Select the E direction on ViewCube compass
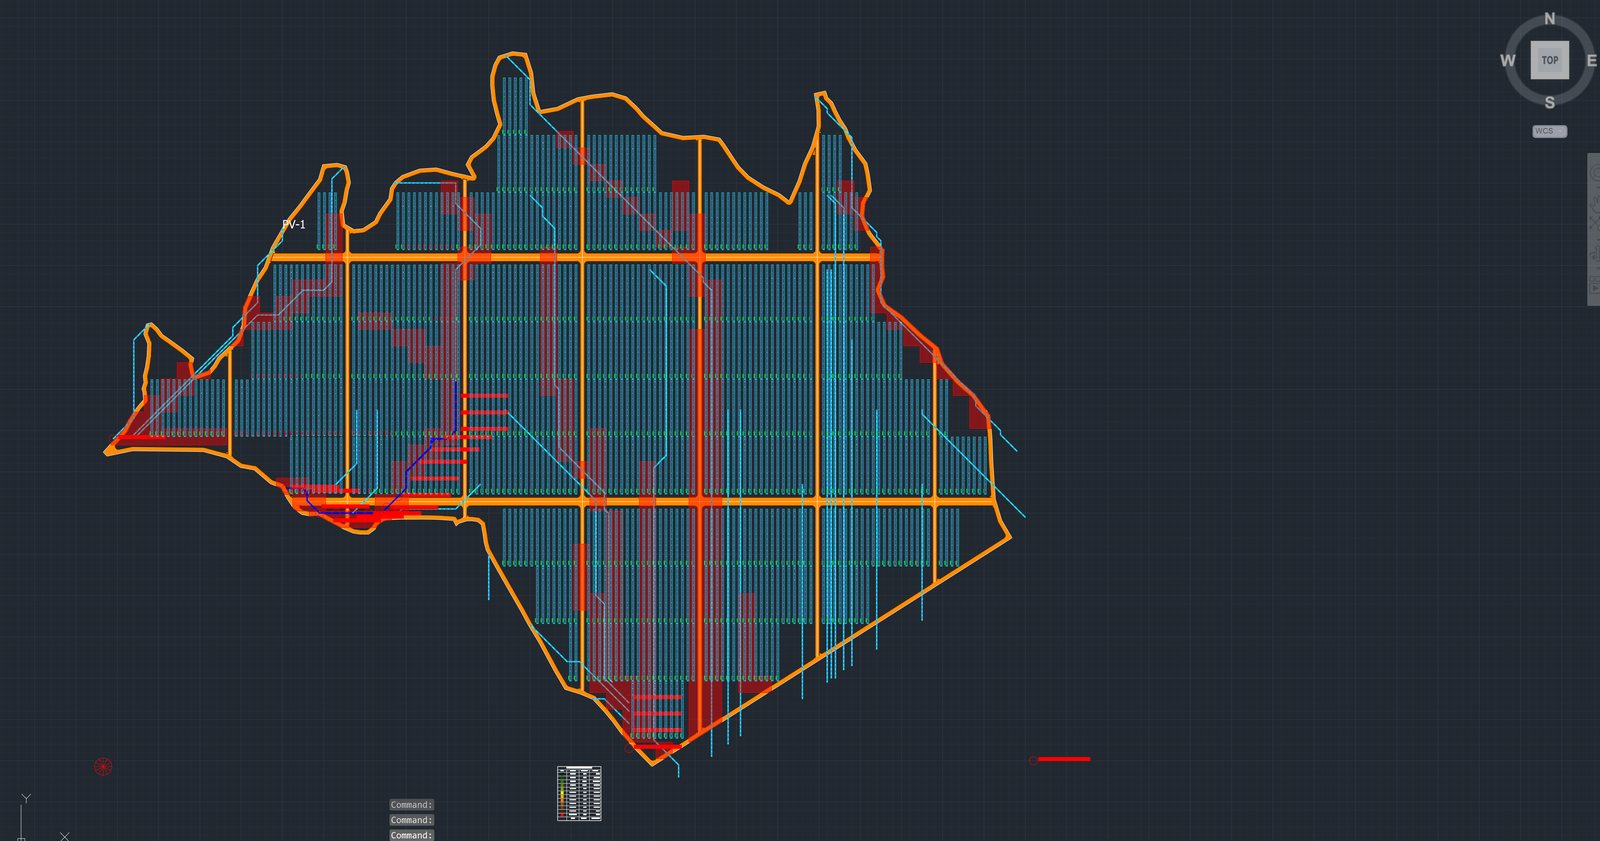 [1591, 61]
